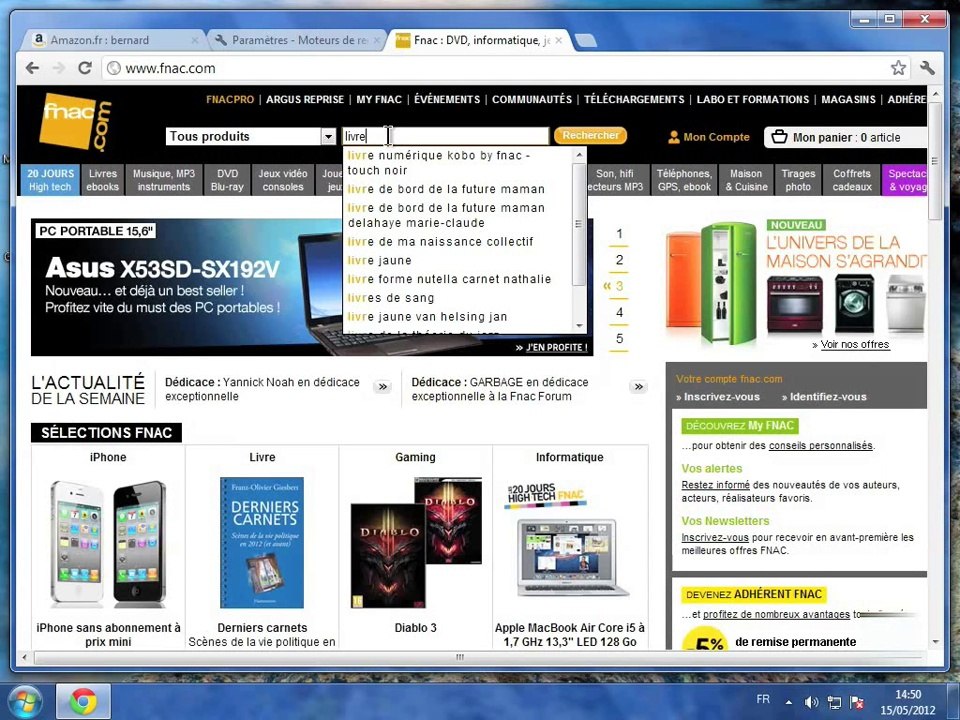
Task: Click arrow next to GARBAGE dédicace
Action: pyautogui.click(x=639, y=387)
